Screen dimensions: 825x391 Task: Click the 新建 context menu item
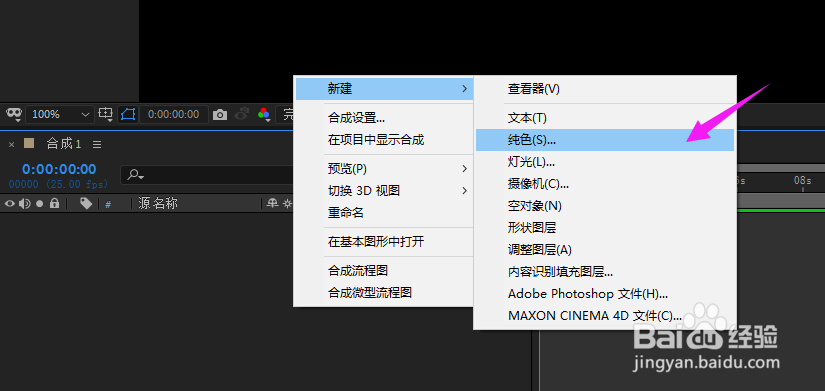(384, 89)
